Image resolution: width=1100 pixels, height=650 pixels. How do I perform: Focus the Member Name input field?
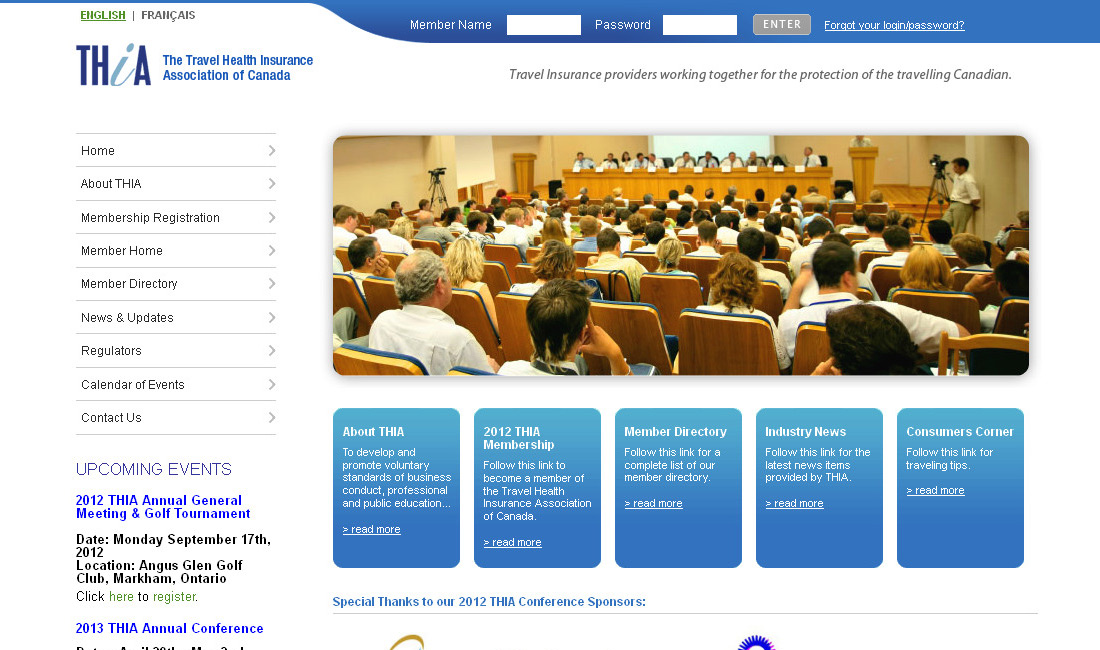pyautogui.click(x=544, y=25)
